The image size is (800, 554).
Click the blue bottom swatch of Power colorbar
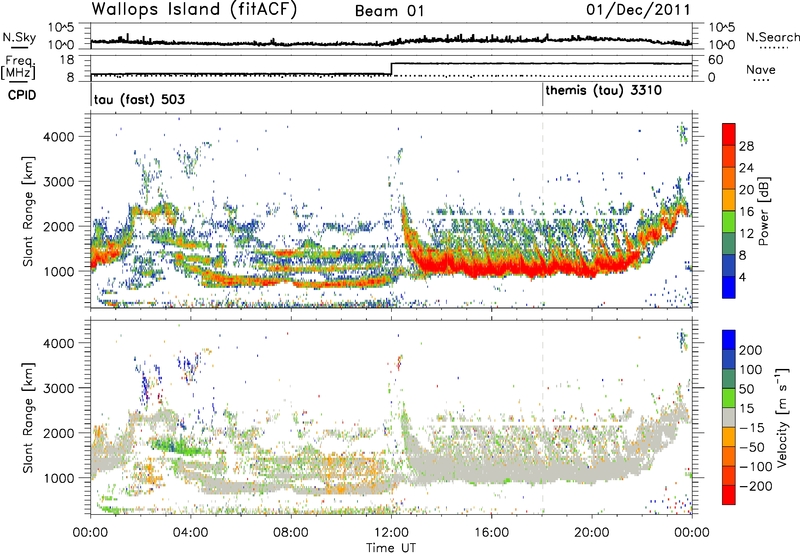(729, 287)
